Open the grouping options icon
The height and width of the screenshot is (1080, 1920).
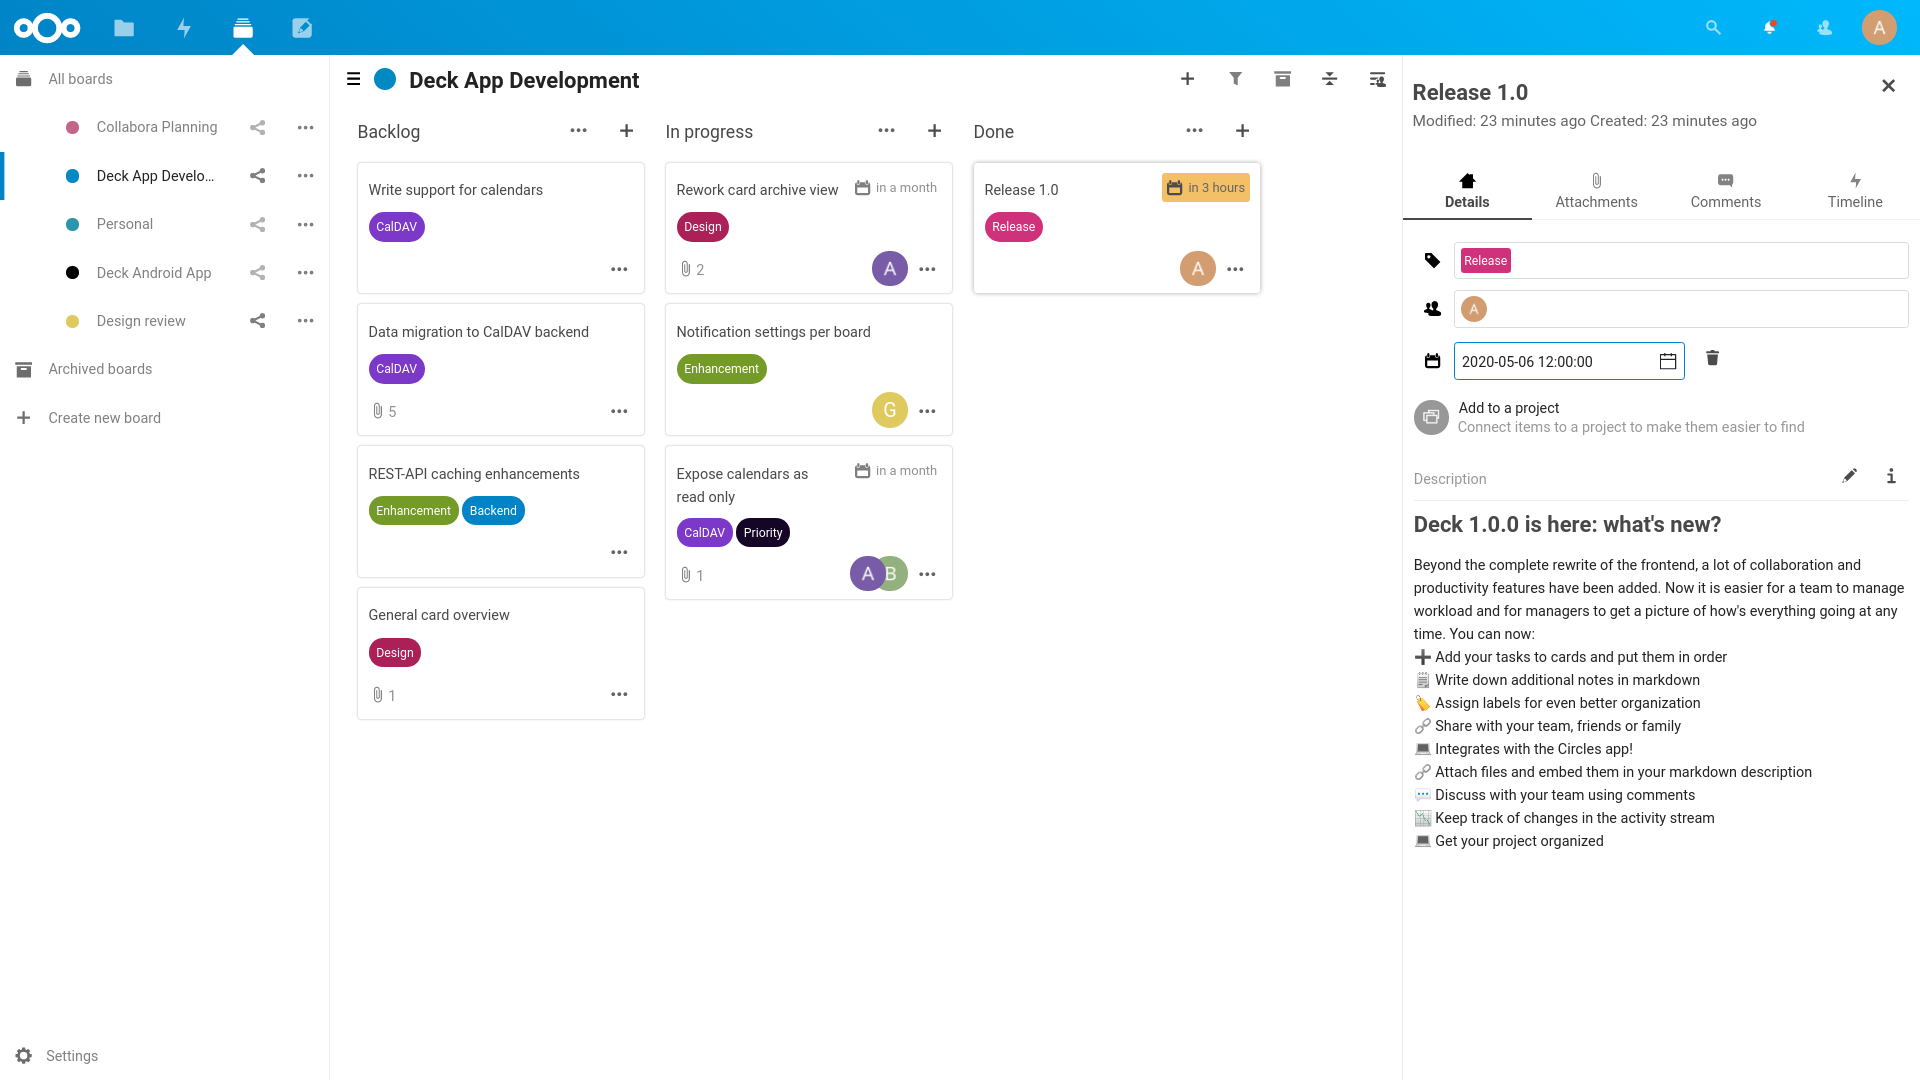pyautogui.click(x=1329, y=80)
